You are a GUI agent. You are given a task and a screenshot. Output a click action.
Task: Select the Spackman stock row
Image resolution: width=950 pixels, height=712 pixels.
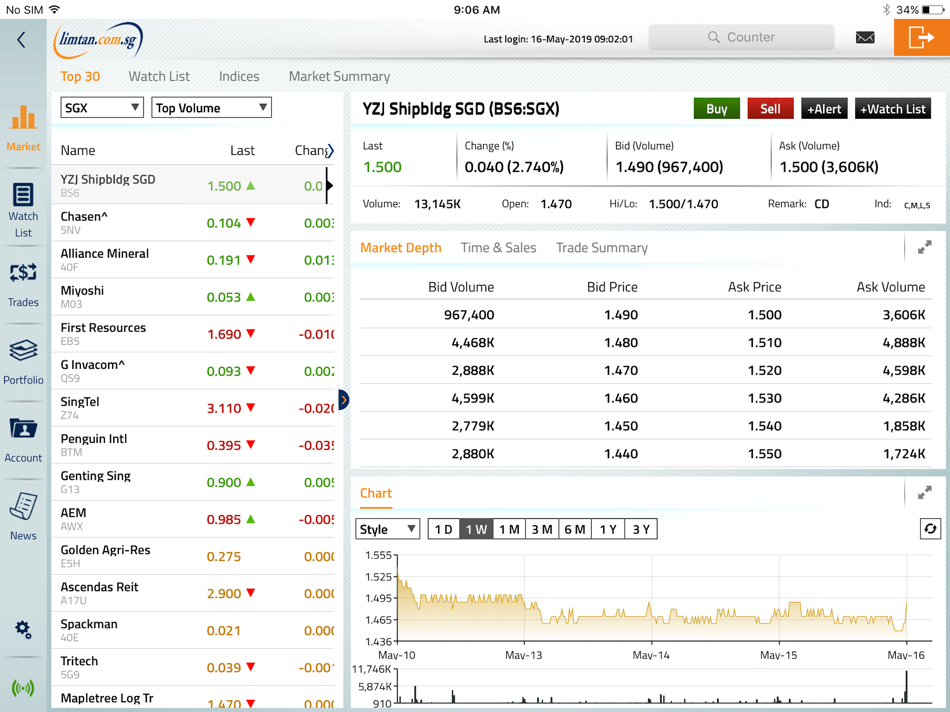click(193, 629)
